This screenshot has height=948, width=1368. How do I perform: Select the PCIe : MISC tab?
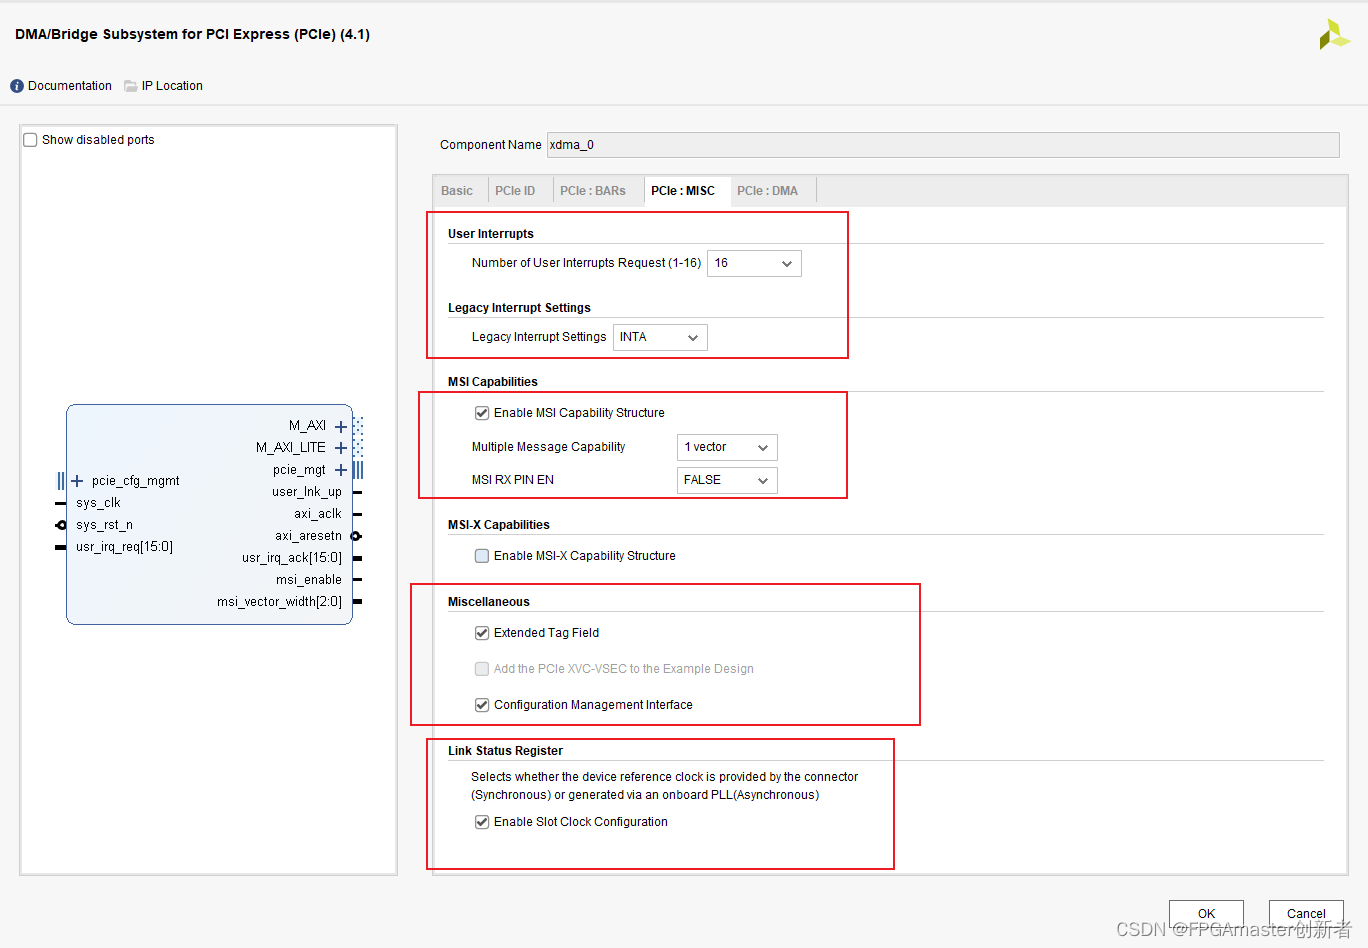coord(683,191)
